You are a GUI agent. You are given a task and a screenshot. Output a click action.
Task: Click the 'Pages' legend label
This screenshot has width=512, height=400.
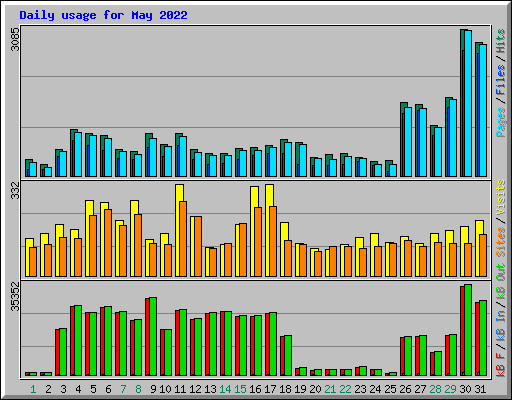(x=501, y=122)
